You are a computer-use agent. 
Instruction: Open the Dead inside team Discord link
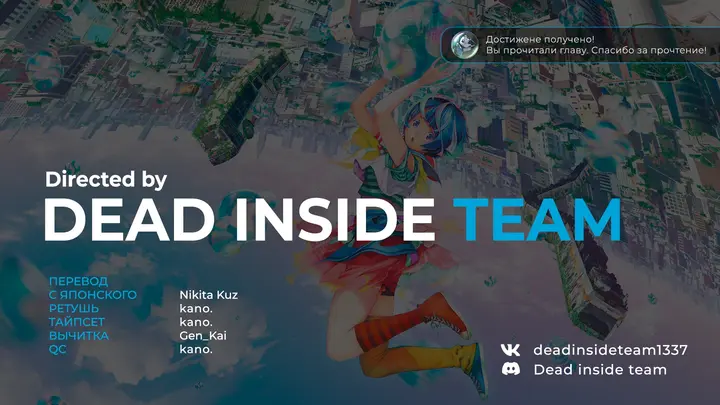(x=600, y=370)
